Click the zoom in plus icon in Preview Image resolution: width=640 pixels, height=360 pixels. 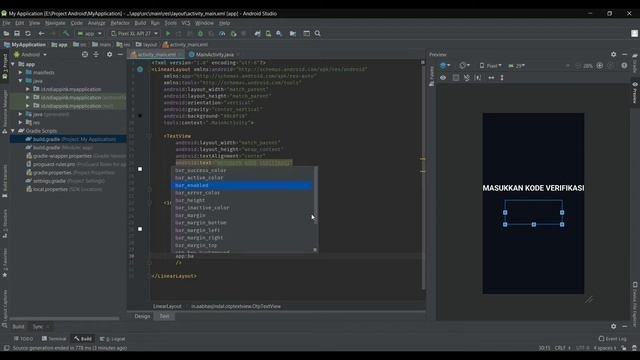coord(600,66)
